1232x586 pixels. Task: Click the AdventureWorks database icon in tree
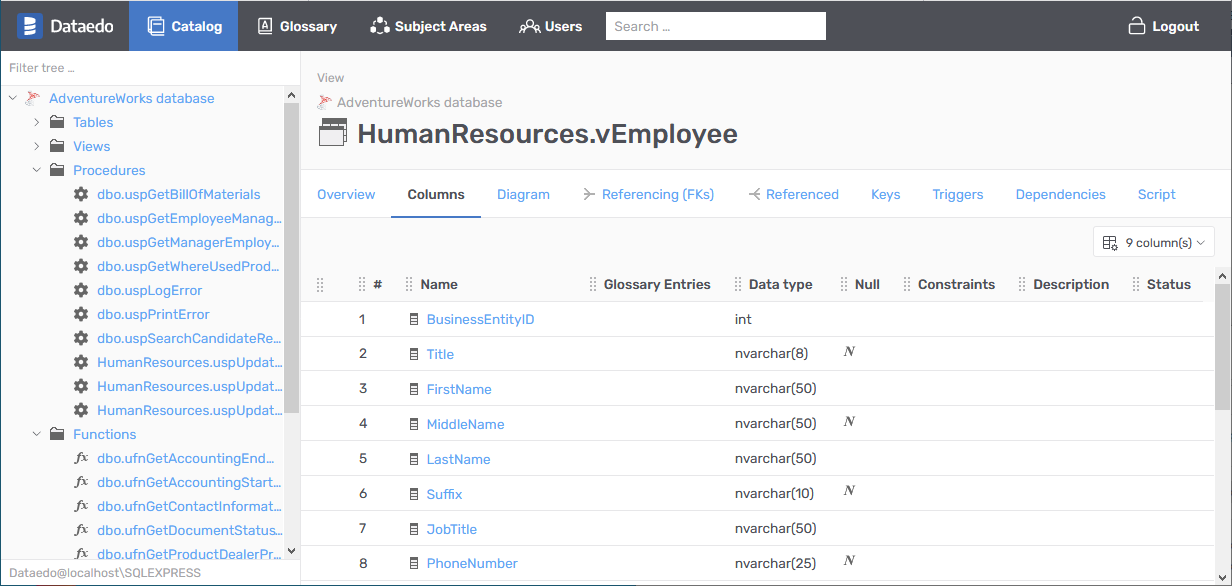pyautogui.click(x=33, y=98)
